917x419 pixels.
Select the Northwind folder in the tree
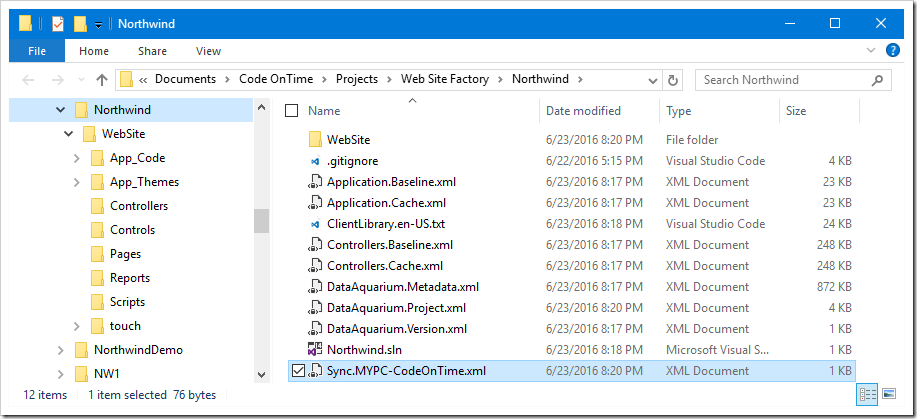(x=122, y=109)
